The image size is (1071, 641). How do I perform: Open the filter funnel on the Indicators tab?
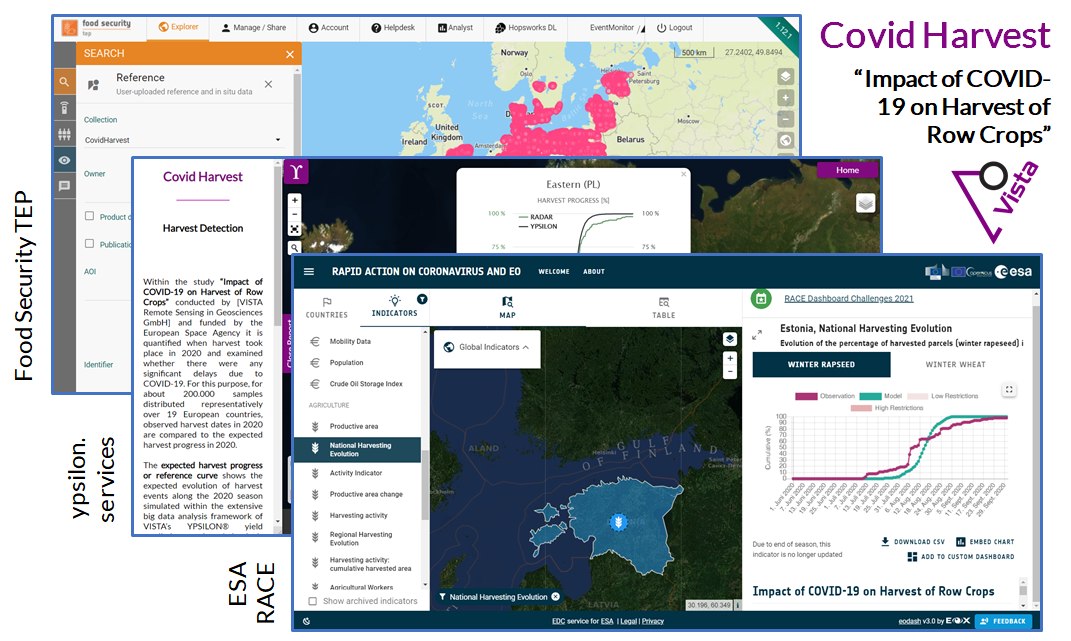coord(422,299)
